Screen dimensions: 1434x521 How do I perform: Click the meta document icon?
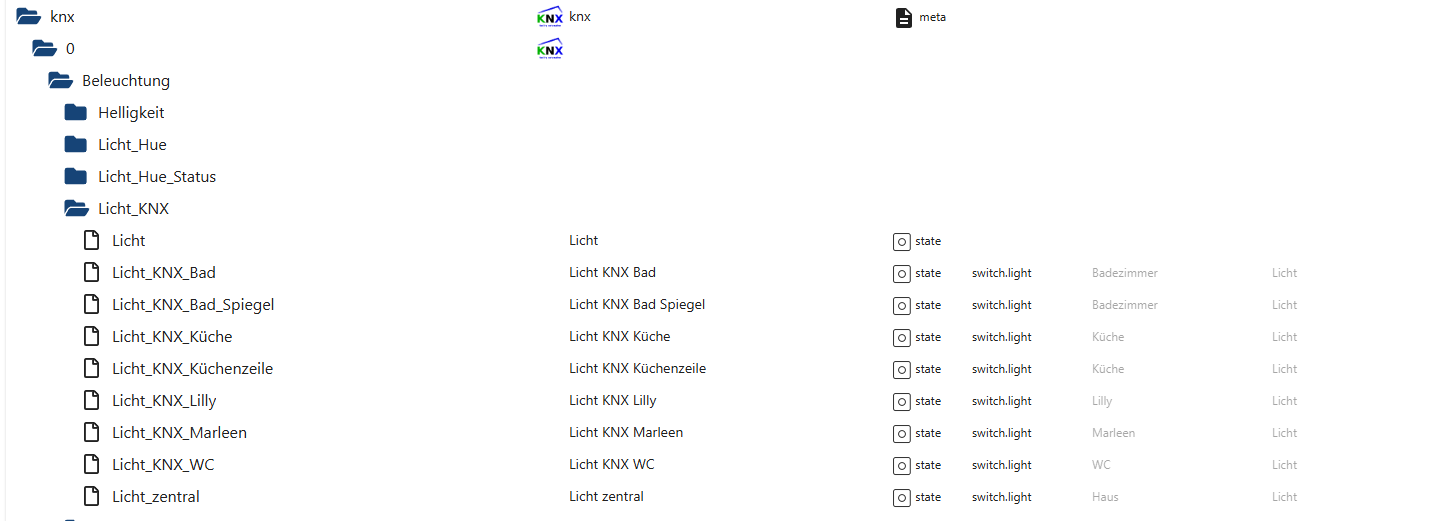point(904,17)
